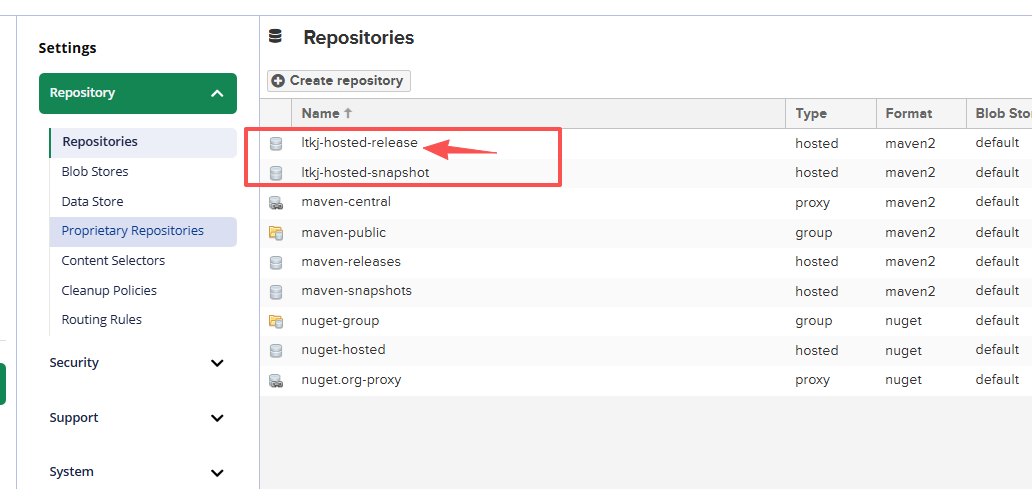This screenshot has width=1032, height=489.
Task: Open Proprietary Repositories settings
Action: (143, 231)
